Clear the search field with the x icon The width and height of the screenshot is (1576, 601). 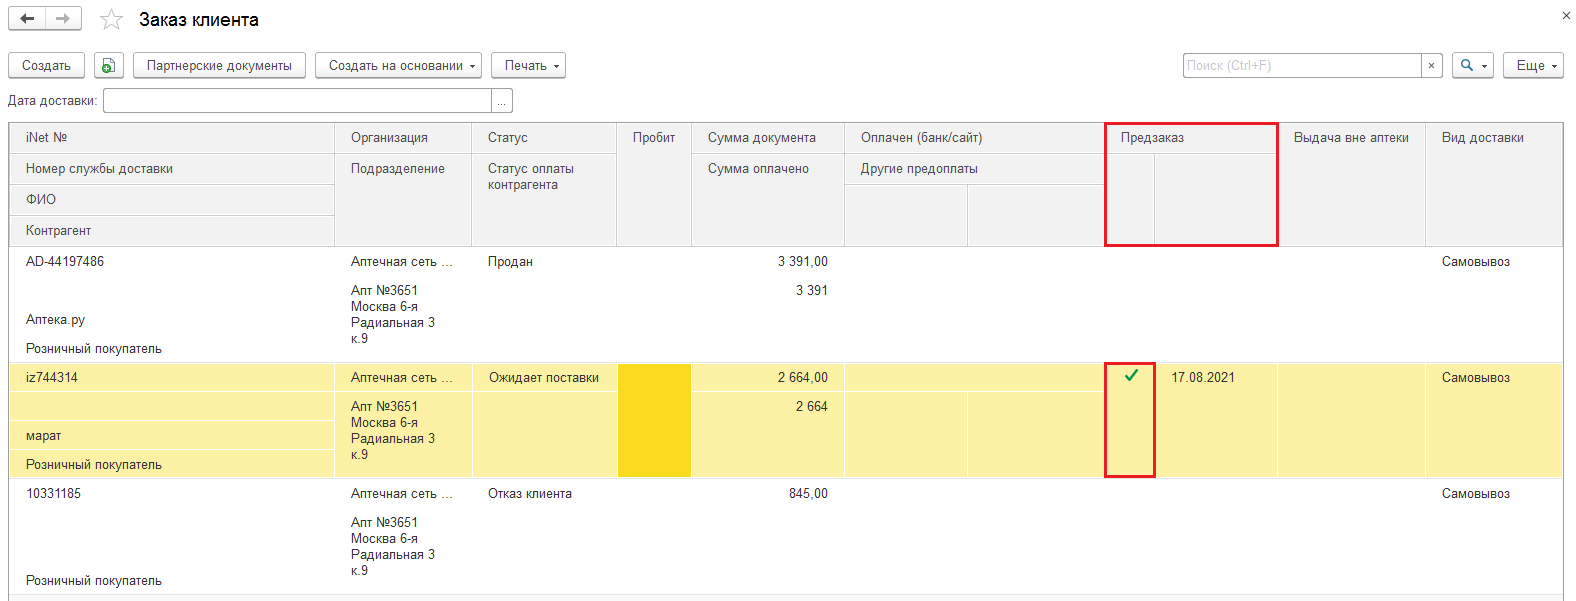point(1431,66)
